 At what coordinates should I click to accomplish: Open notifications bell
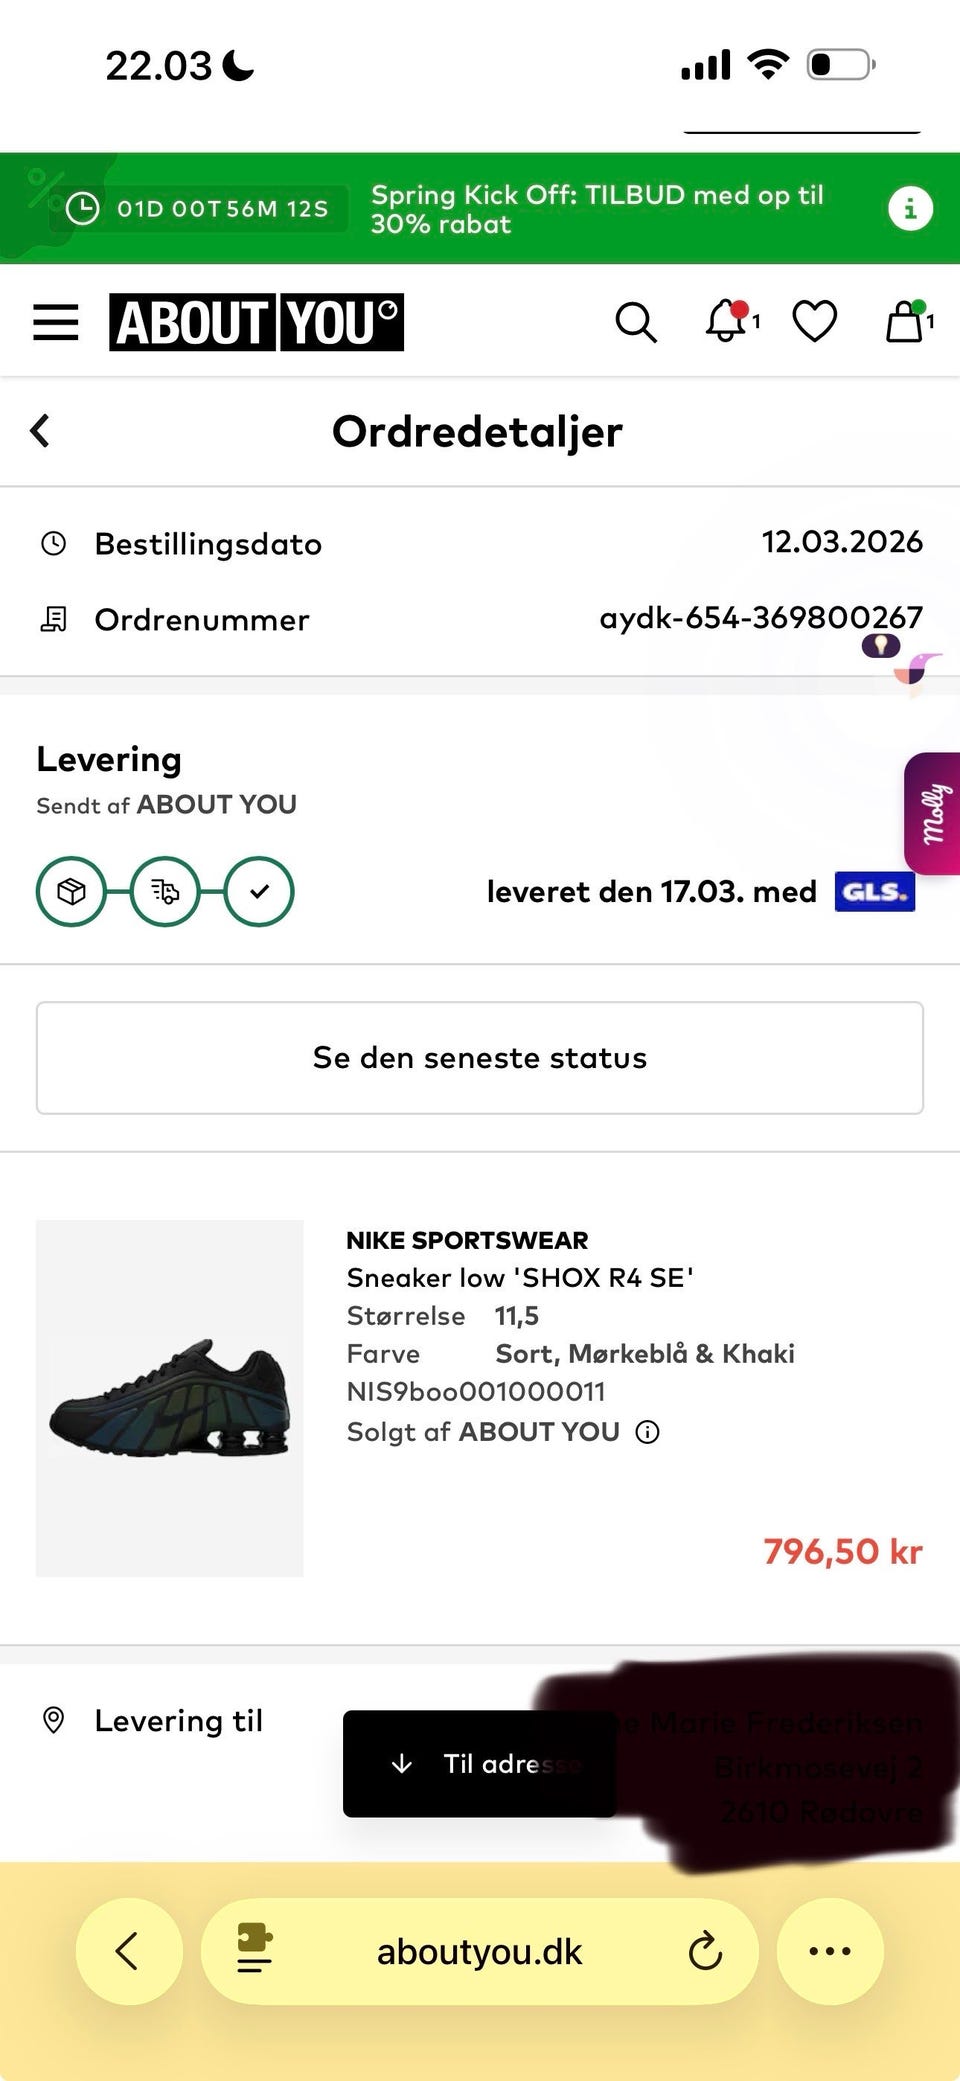click(x=727, y=322)
